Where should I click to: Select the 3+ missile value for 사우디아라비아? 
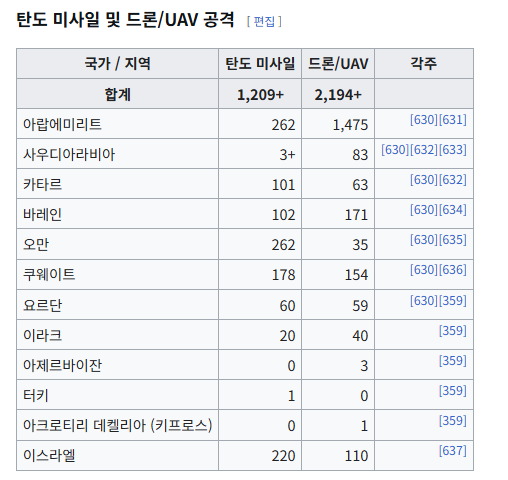(x=287, y=155)
